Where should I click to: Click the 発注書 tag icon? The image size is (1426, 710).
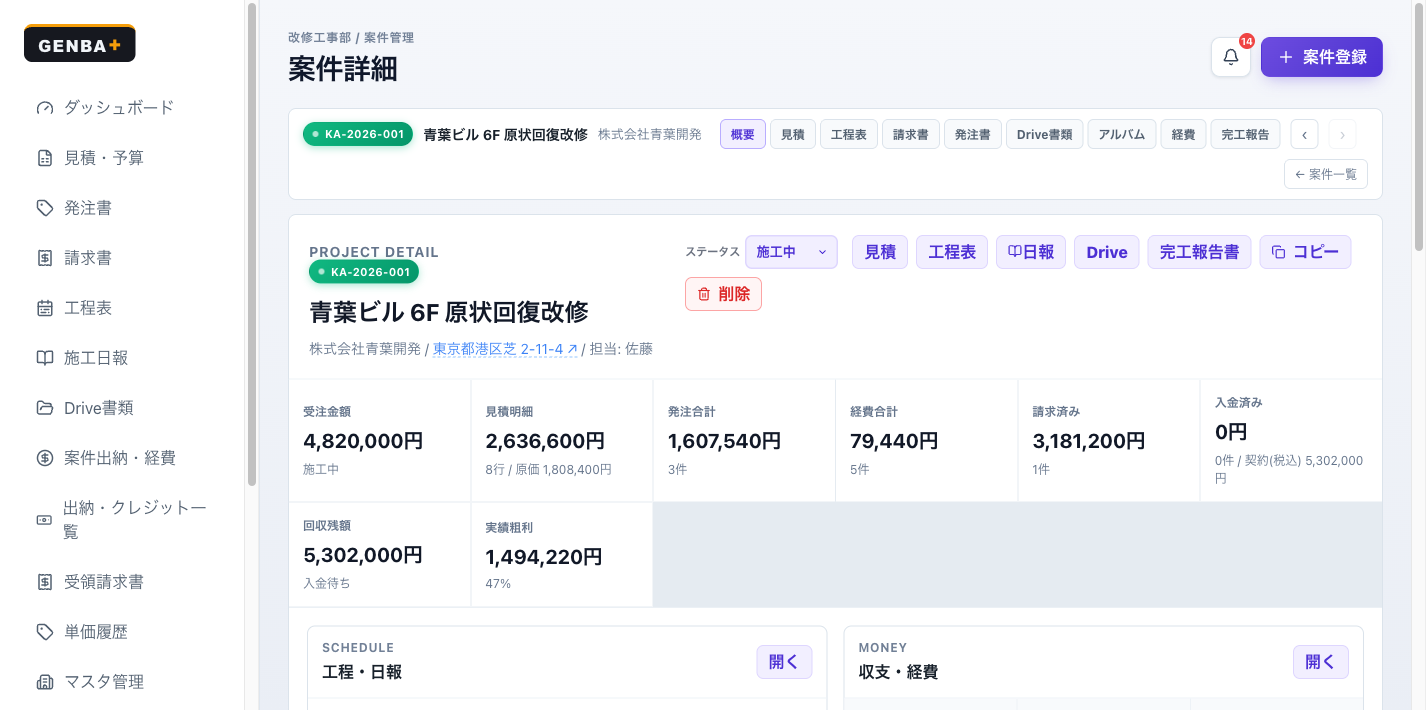(x=44, y=208)
